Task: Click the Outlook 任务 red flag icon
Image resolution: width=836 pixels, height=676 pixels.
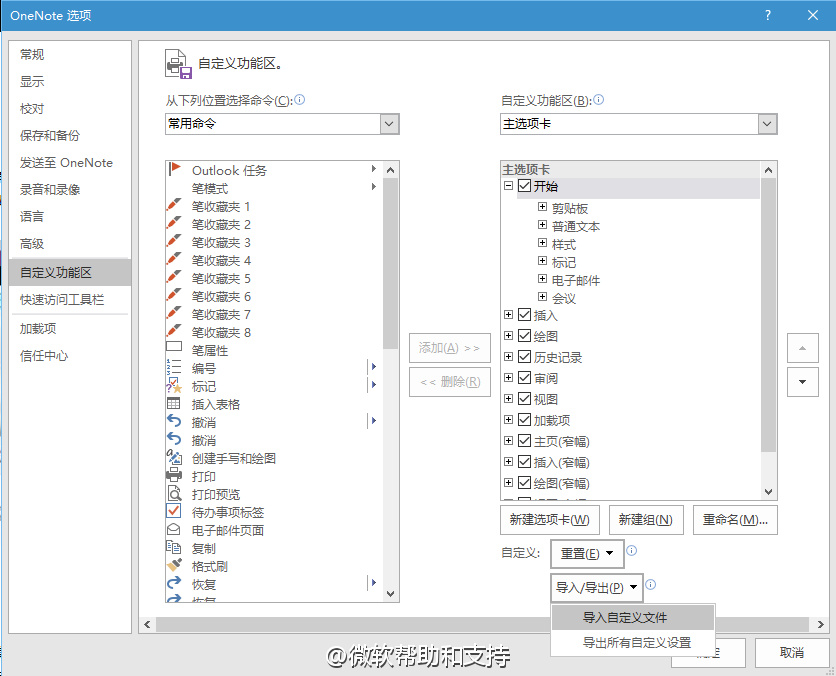Action: [174, 170]
